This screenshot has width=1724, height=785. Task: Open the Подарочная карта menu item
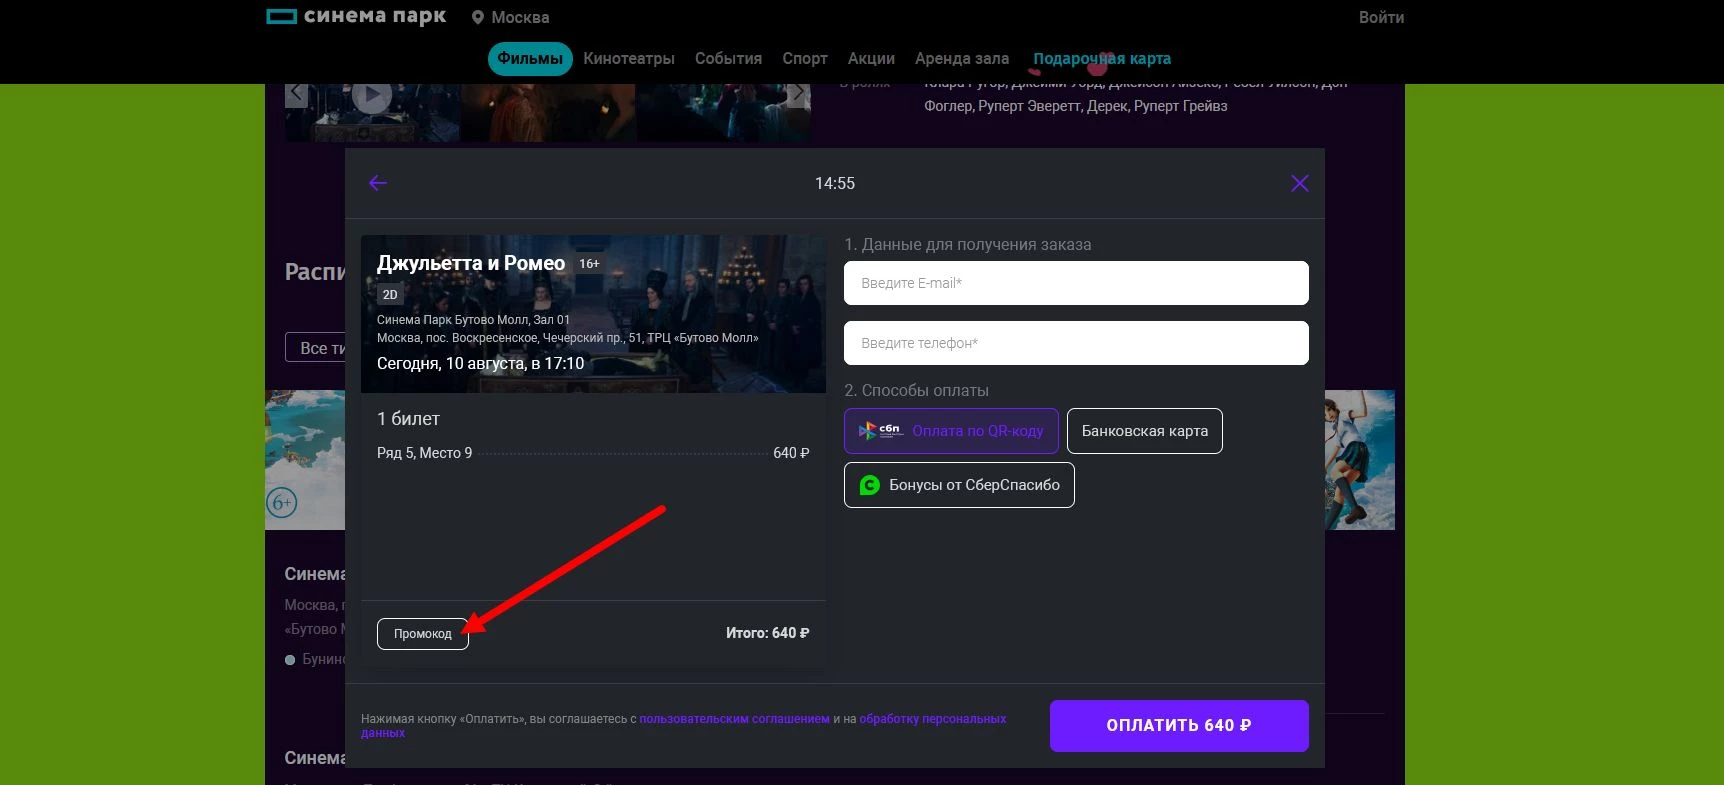(1102, 59)
